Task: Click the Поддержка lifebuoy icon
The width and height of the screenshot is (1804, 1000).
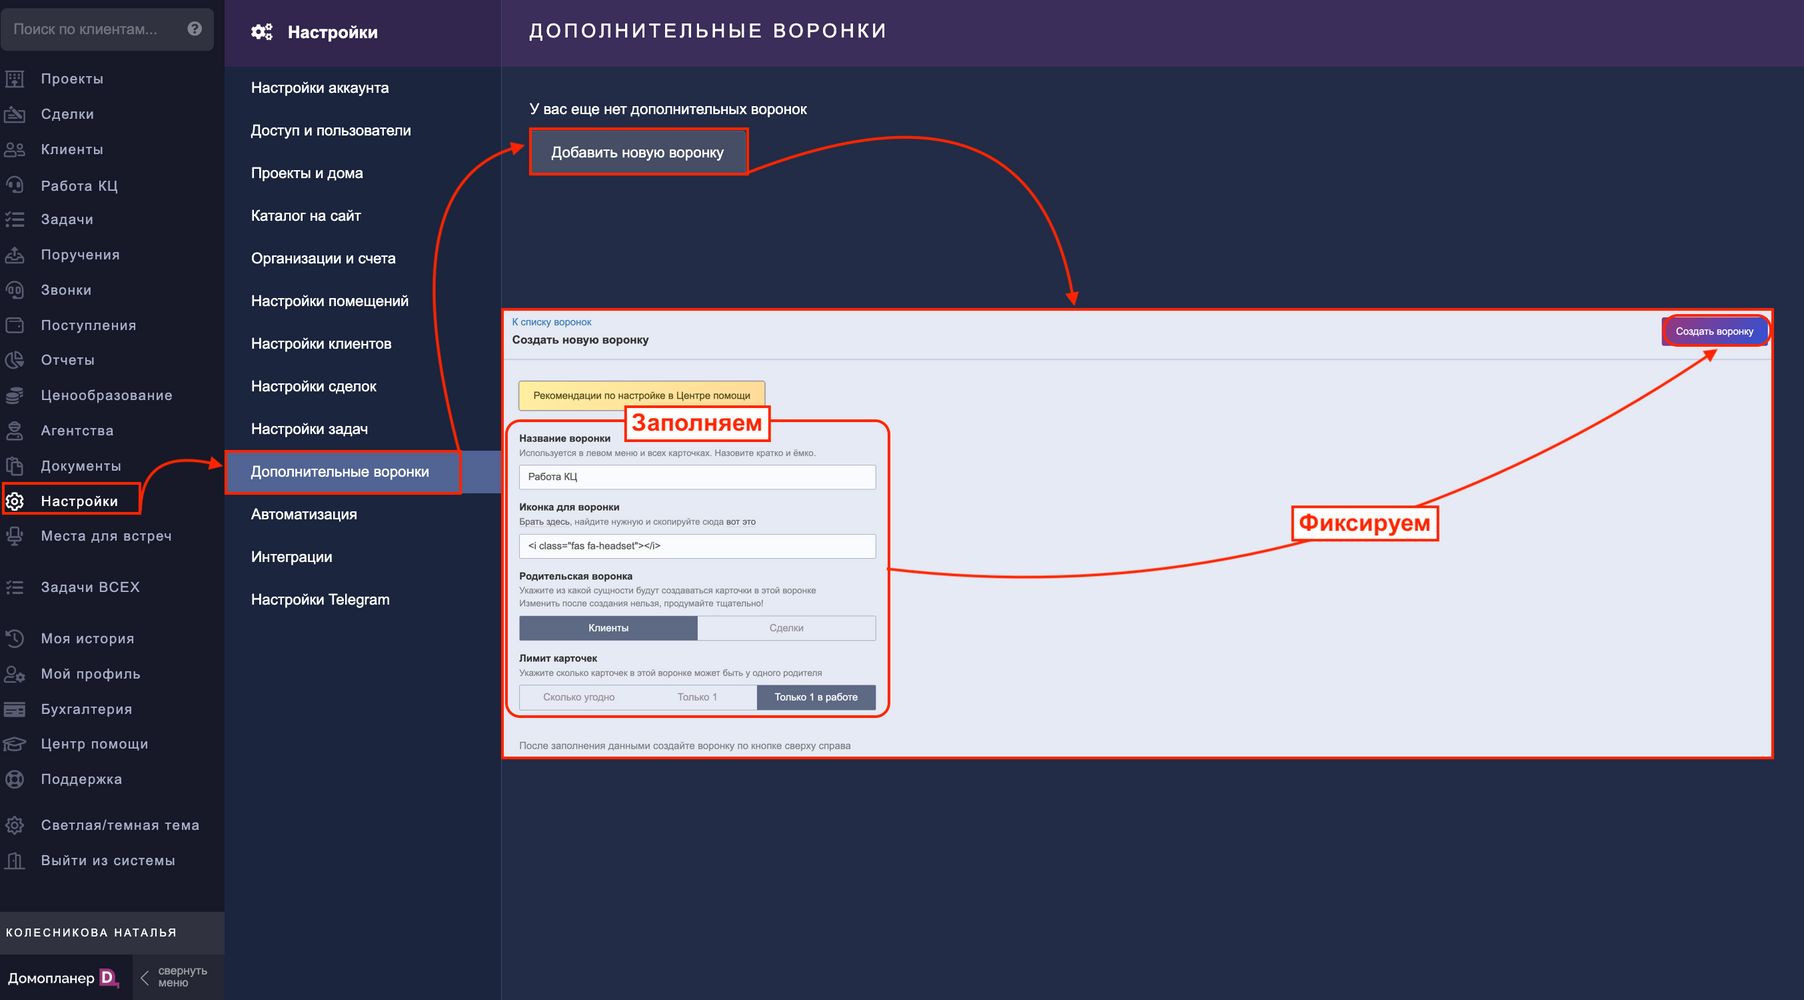Action: tap(15, 779)
